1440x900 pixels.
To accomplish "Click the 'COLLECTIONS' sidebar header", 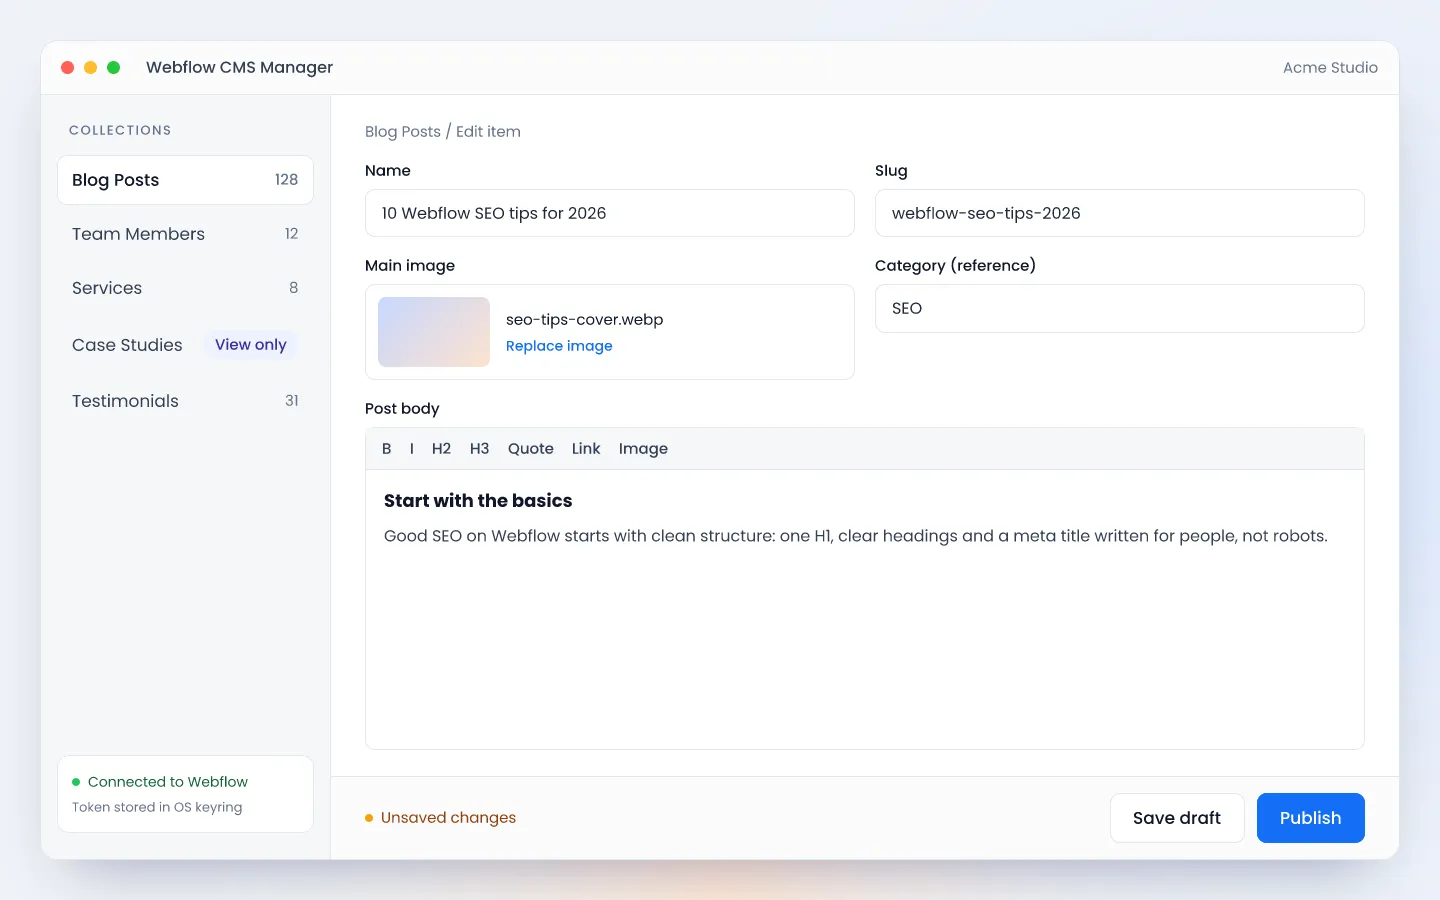I will click(x=120, y=131).
